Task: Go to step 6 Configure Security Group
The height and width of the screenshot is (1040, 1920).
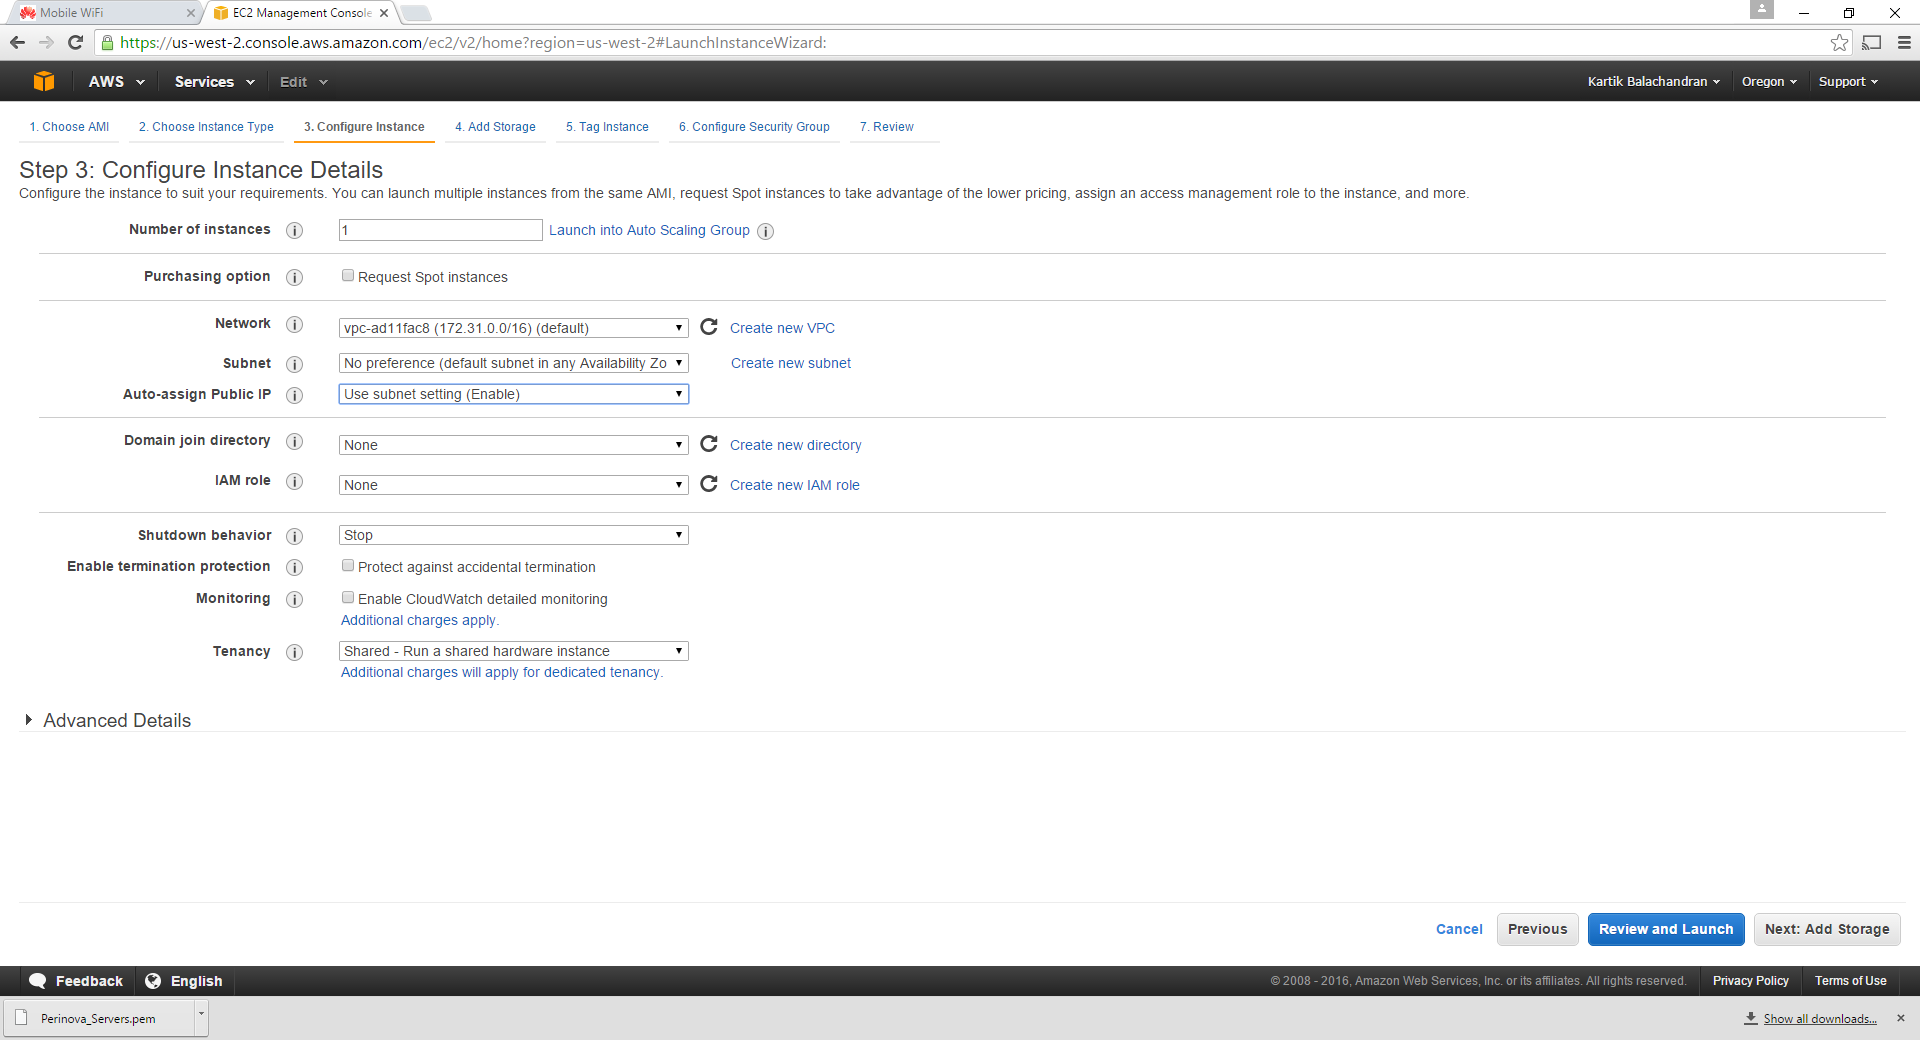Action: pos(754,127)
